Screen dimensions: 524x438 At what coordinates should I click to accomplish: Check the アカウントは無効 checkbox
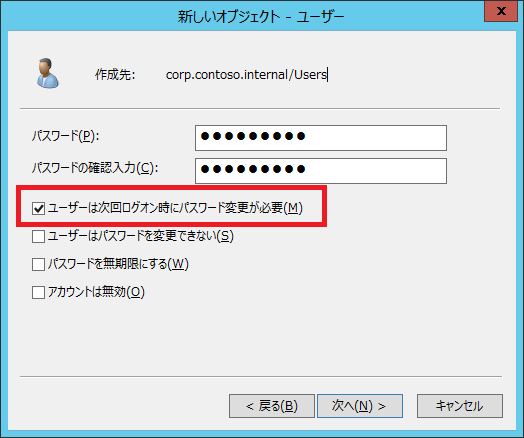pos(38,292)
